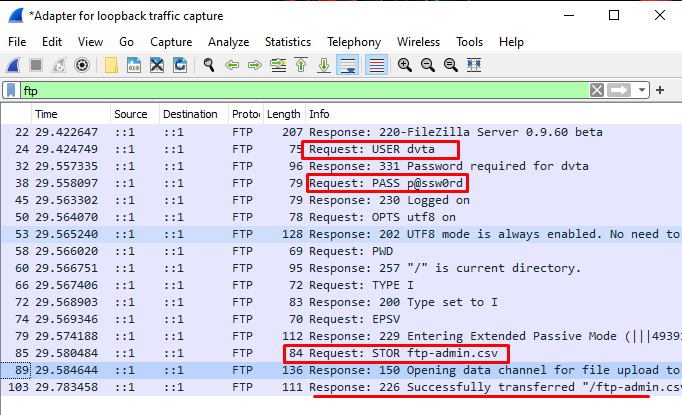Add a display filter button with plus
The image size is (682, 415).
pyautogui.click(x=660, y=90)
